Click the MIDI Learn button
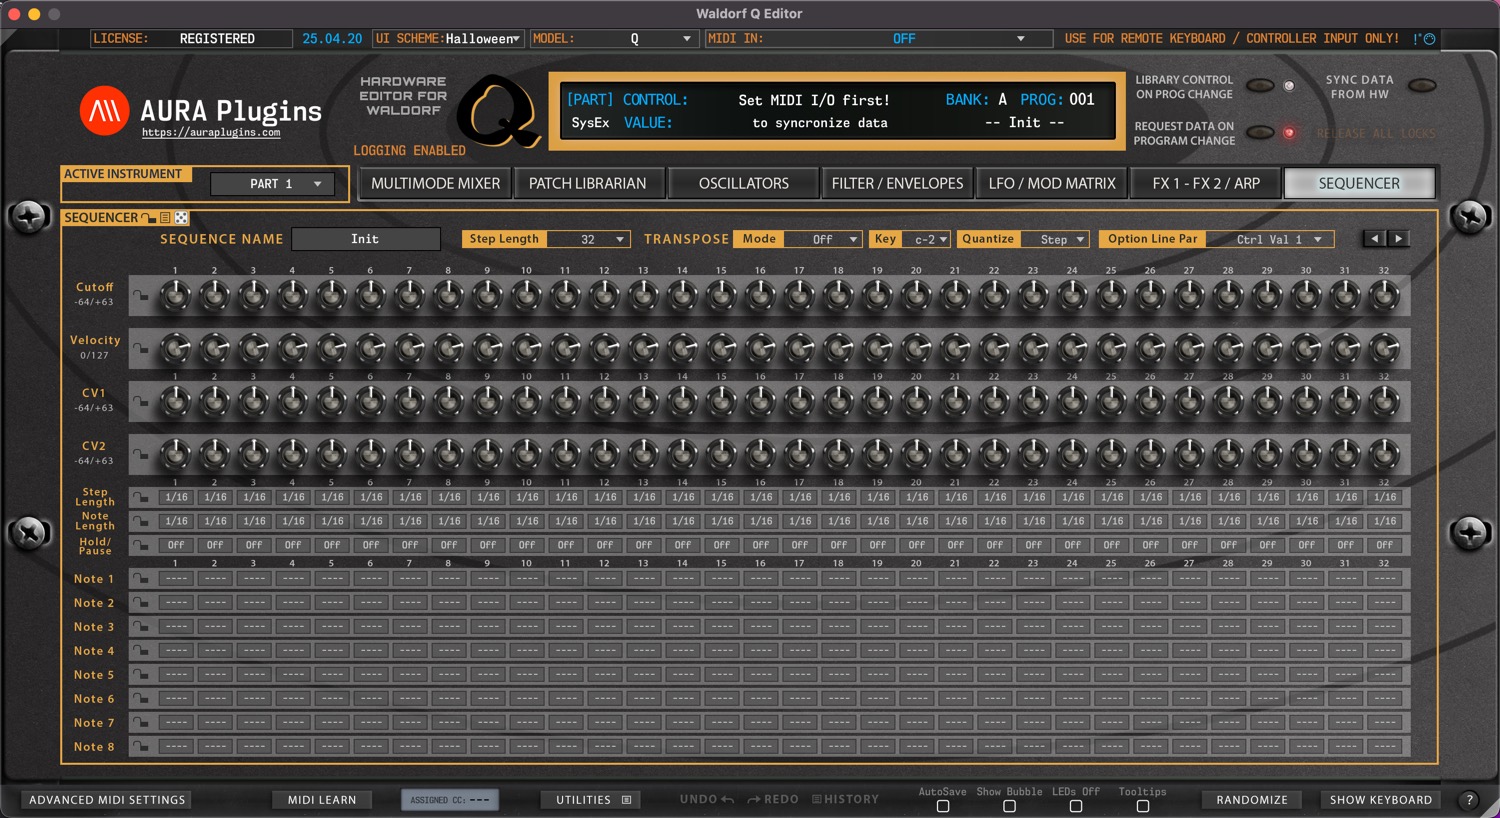Image resolution: width=1500 pixels, height=818 pixels. [322, 800]
